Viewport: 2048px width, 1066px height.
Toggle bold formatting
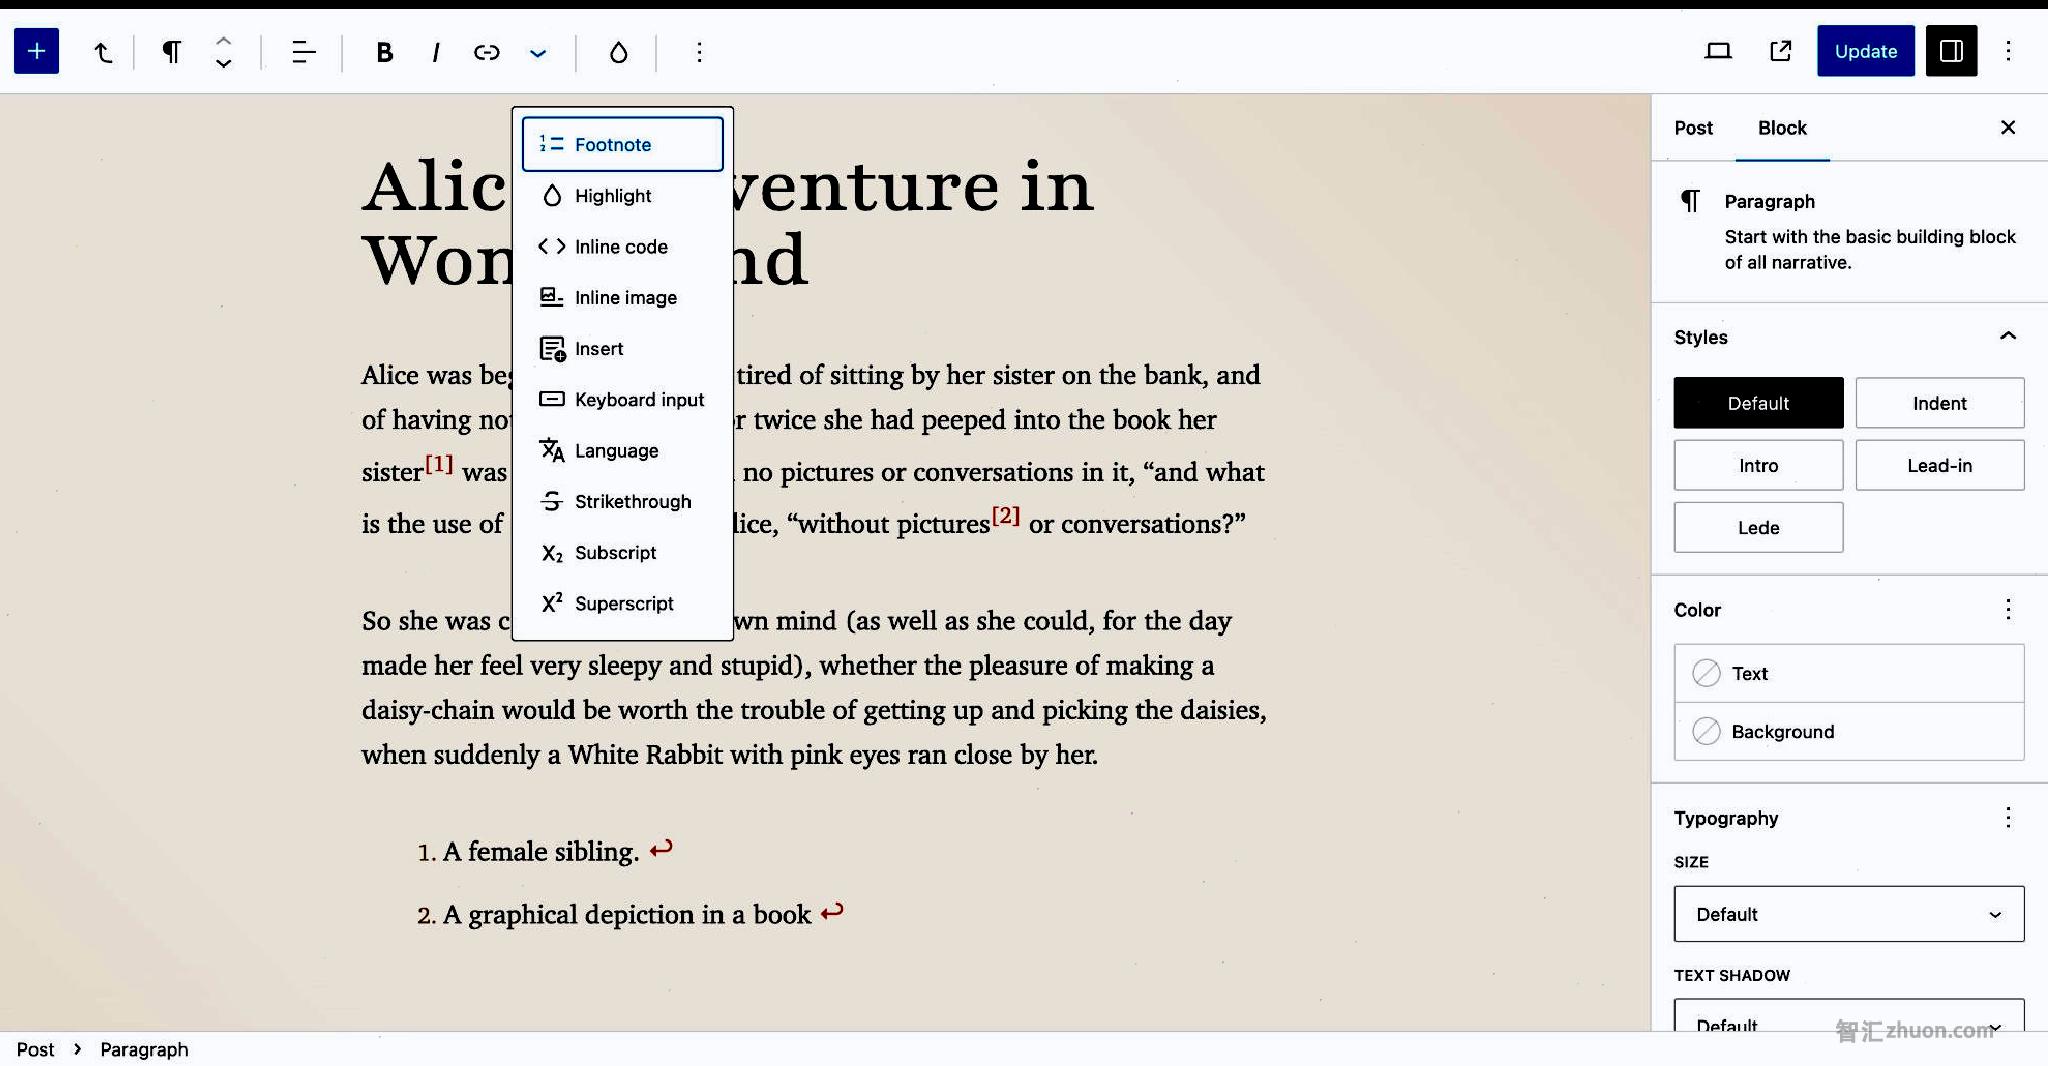tap(384, 52)
